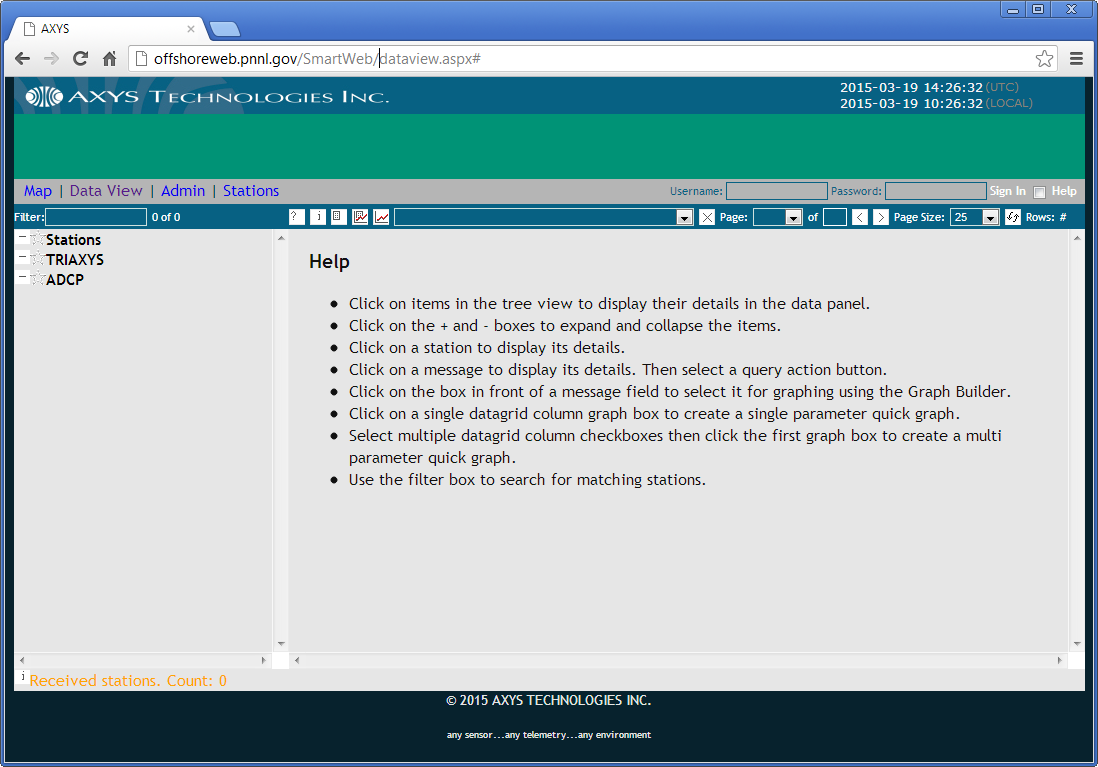
Task: Click data panel scroll down arrow
Action: [x=1077, y=643]
